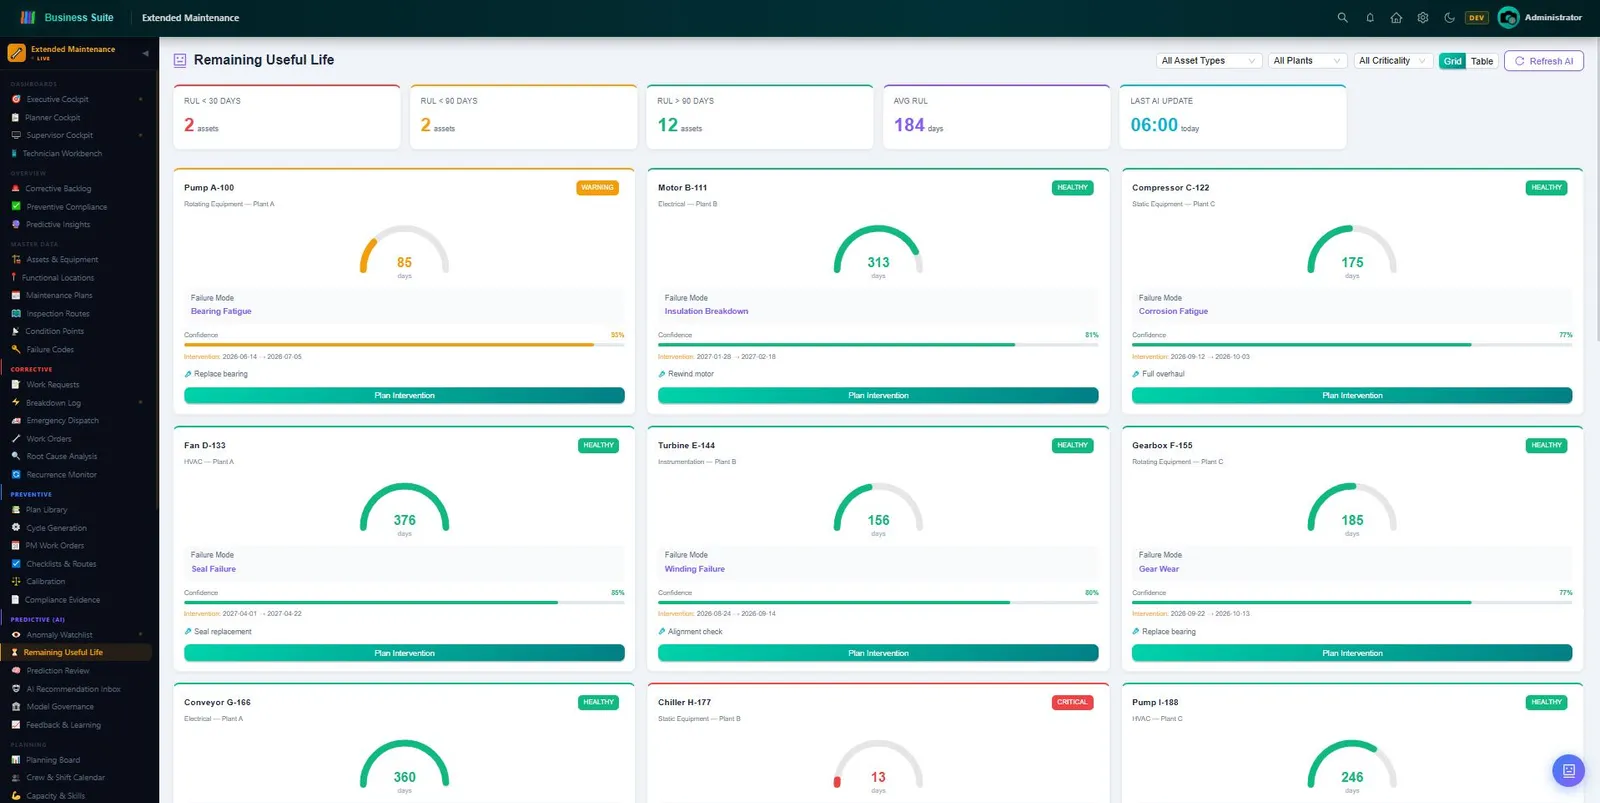The image size is (1600, 803).
Task: Go to Model Governance
Action: [60, 707]
